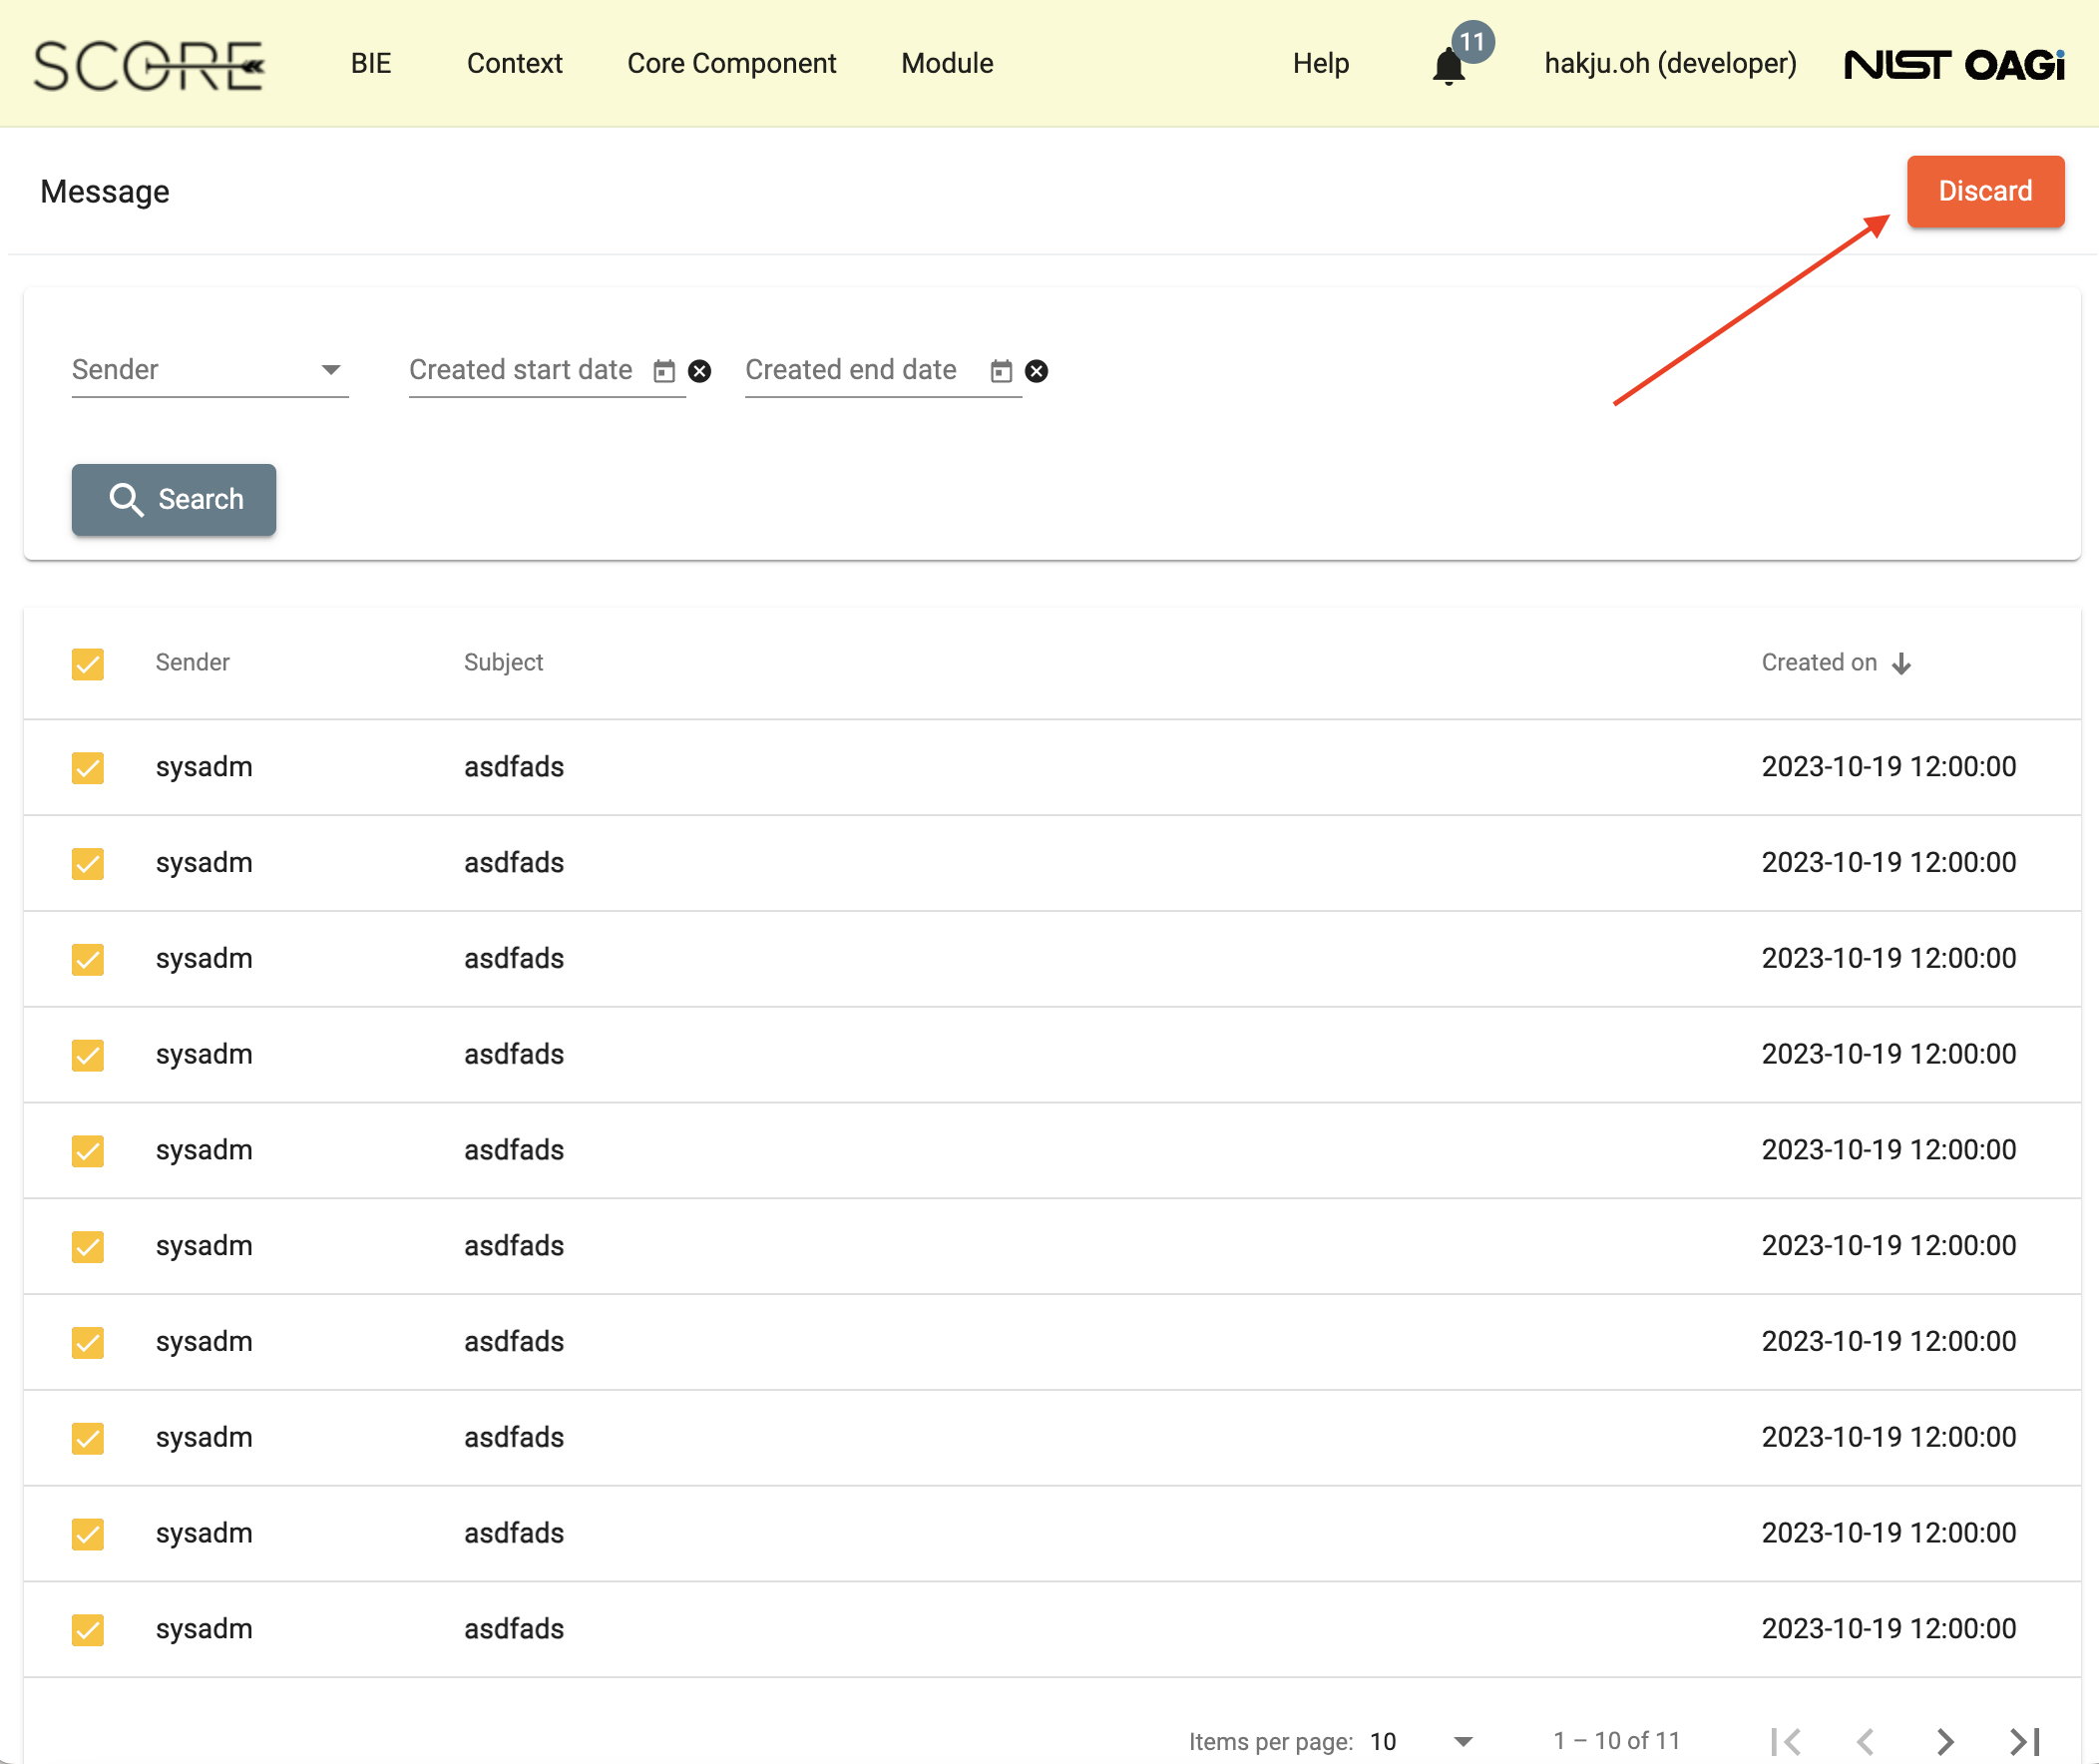This screenshot has height=1764, width=2099.
Task: Uncheck the first sysadm message row
Action: 88,767
